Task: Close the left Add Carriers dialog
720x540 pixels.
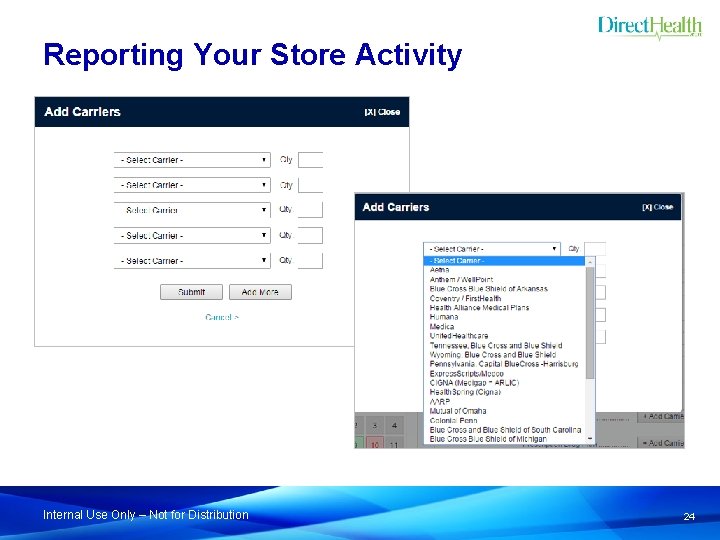Action: click(x=382, y=112)
